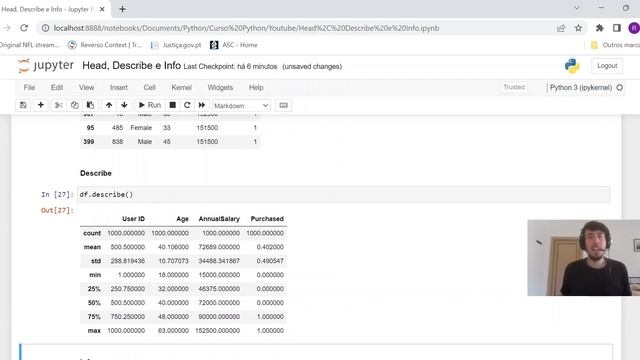Click the mean row label
The width and height of the screenshot is (640, 360).
(x=92, y=247)
